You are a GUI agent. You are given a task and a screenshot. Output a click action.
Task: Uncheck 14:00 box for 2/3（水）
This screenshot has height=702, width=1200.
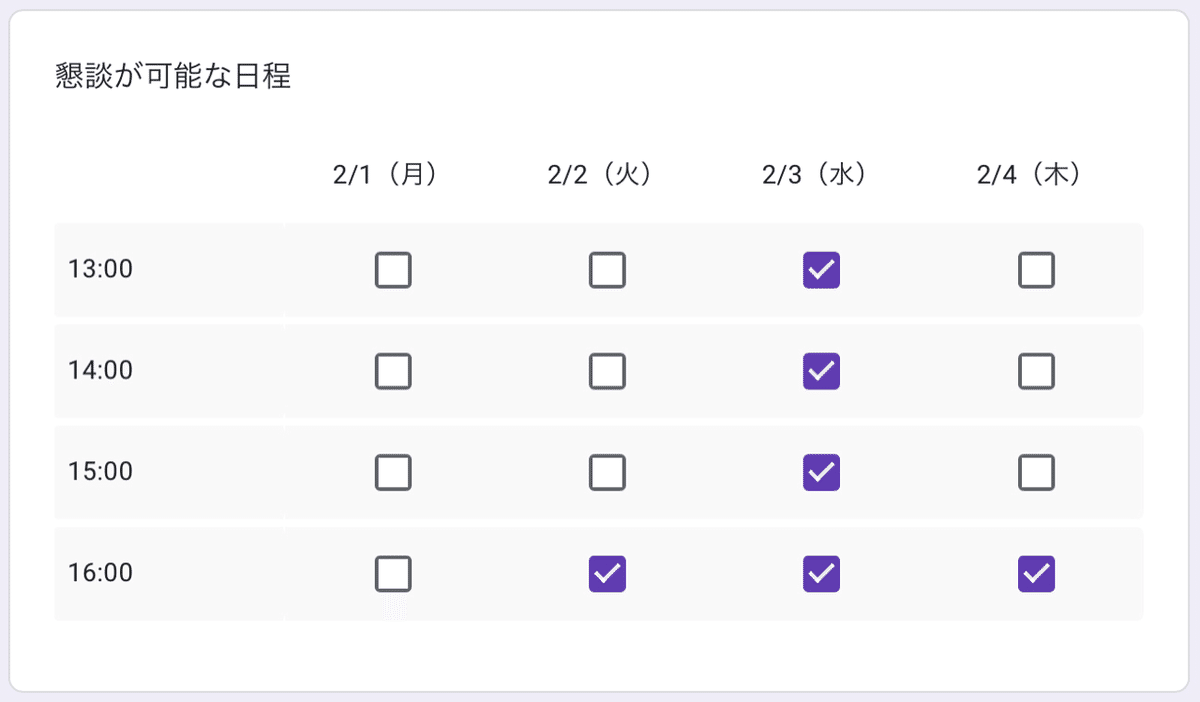click(x=821, y=371)
